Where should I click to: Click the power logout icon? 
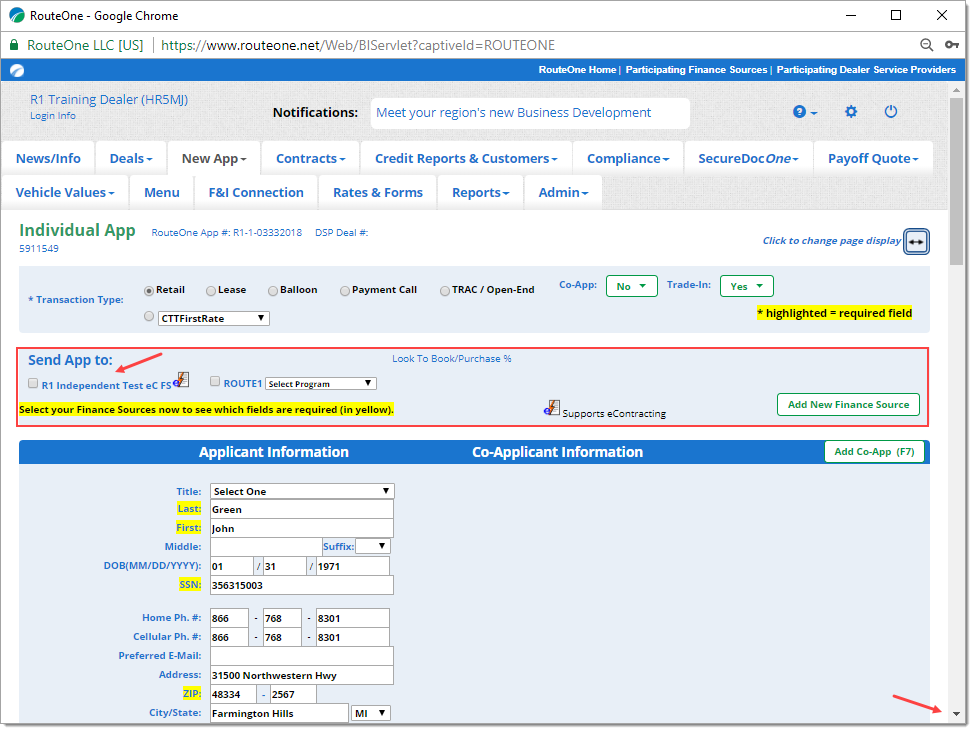(890, 112)
